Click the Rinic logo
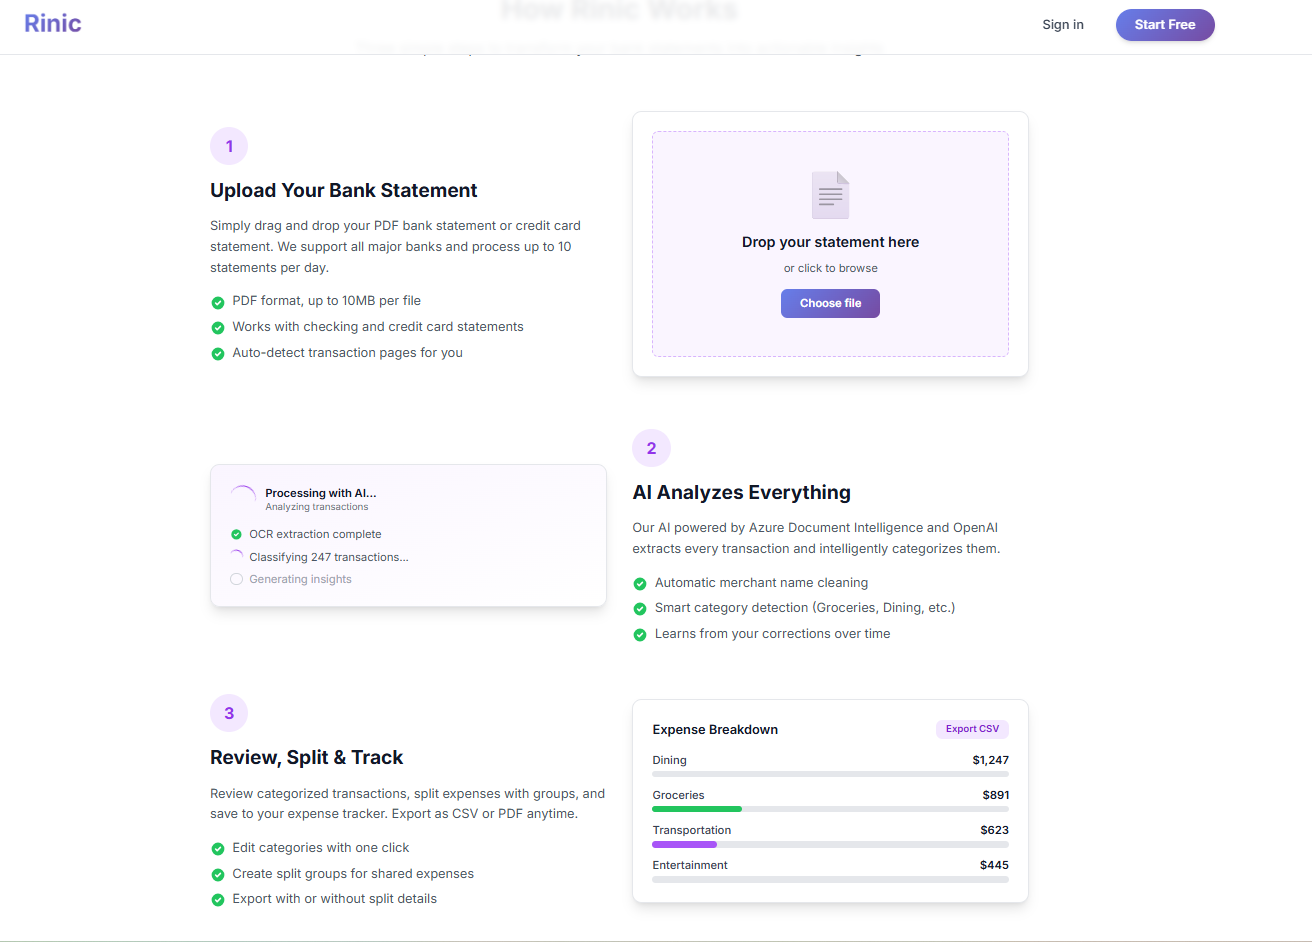The height and width of the screenshot is (942, 1312). click(x=52, y=23)
